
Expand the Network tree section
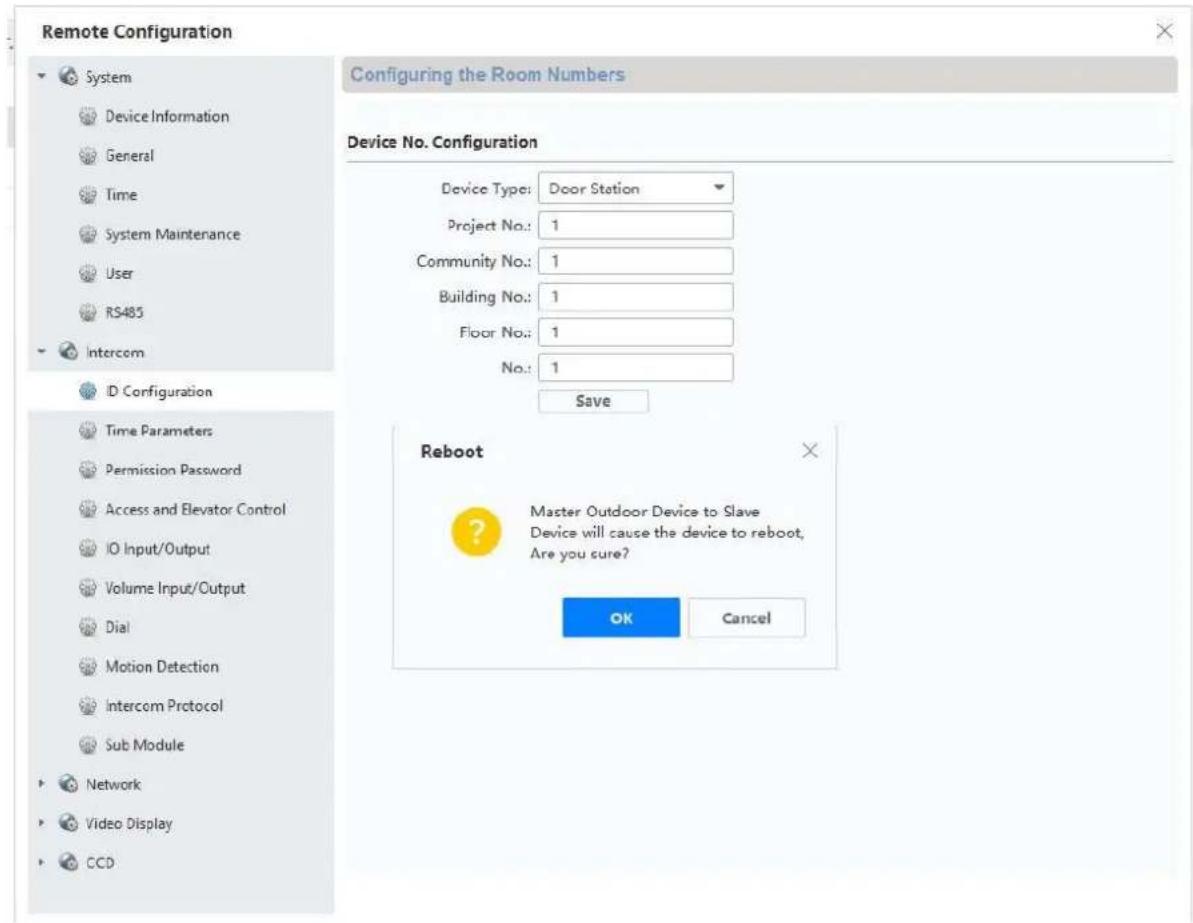(43, 784)
